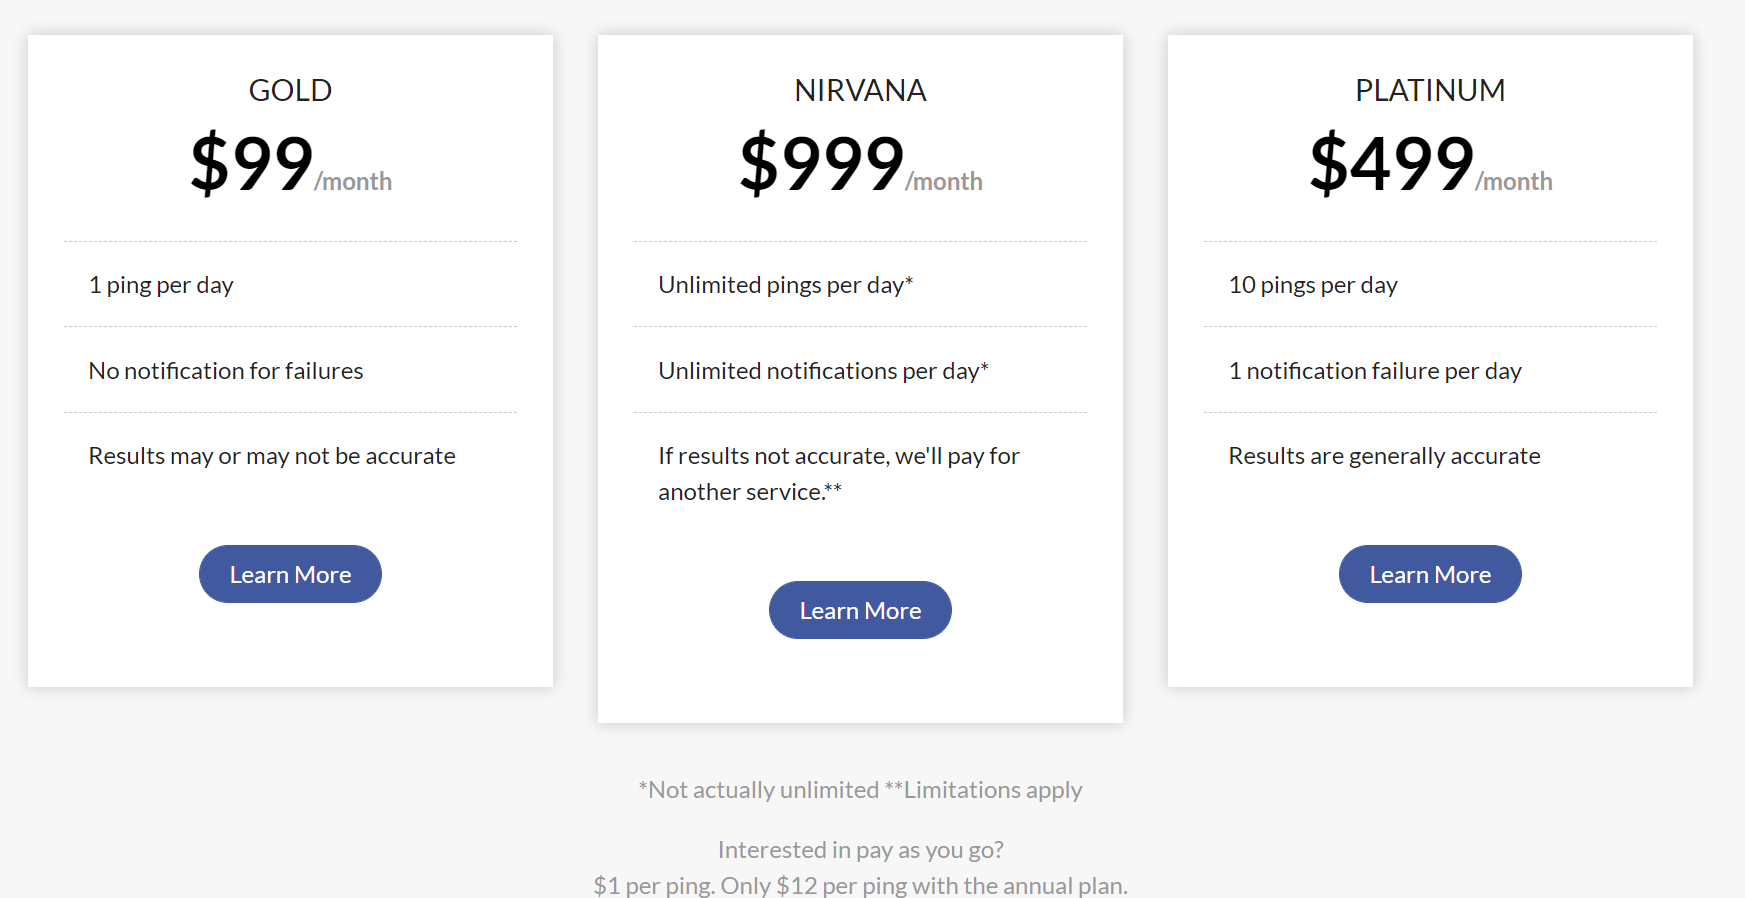Click the $999 per month price
The width and height of the screenshot is (1745, 898).
pyautogui.click(x=860, y=164)
